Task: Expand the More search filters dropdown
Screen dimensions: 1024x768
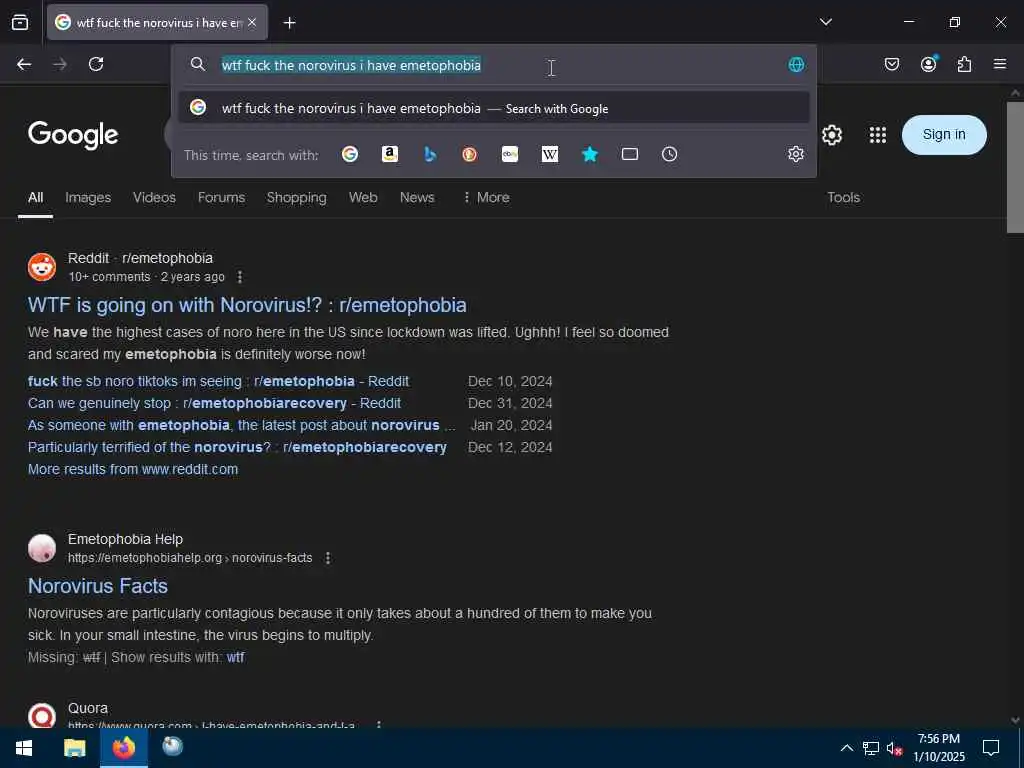Action: tap(486, 197)
